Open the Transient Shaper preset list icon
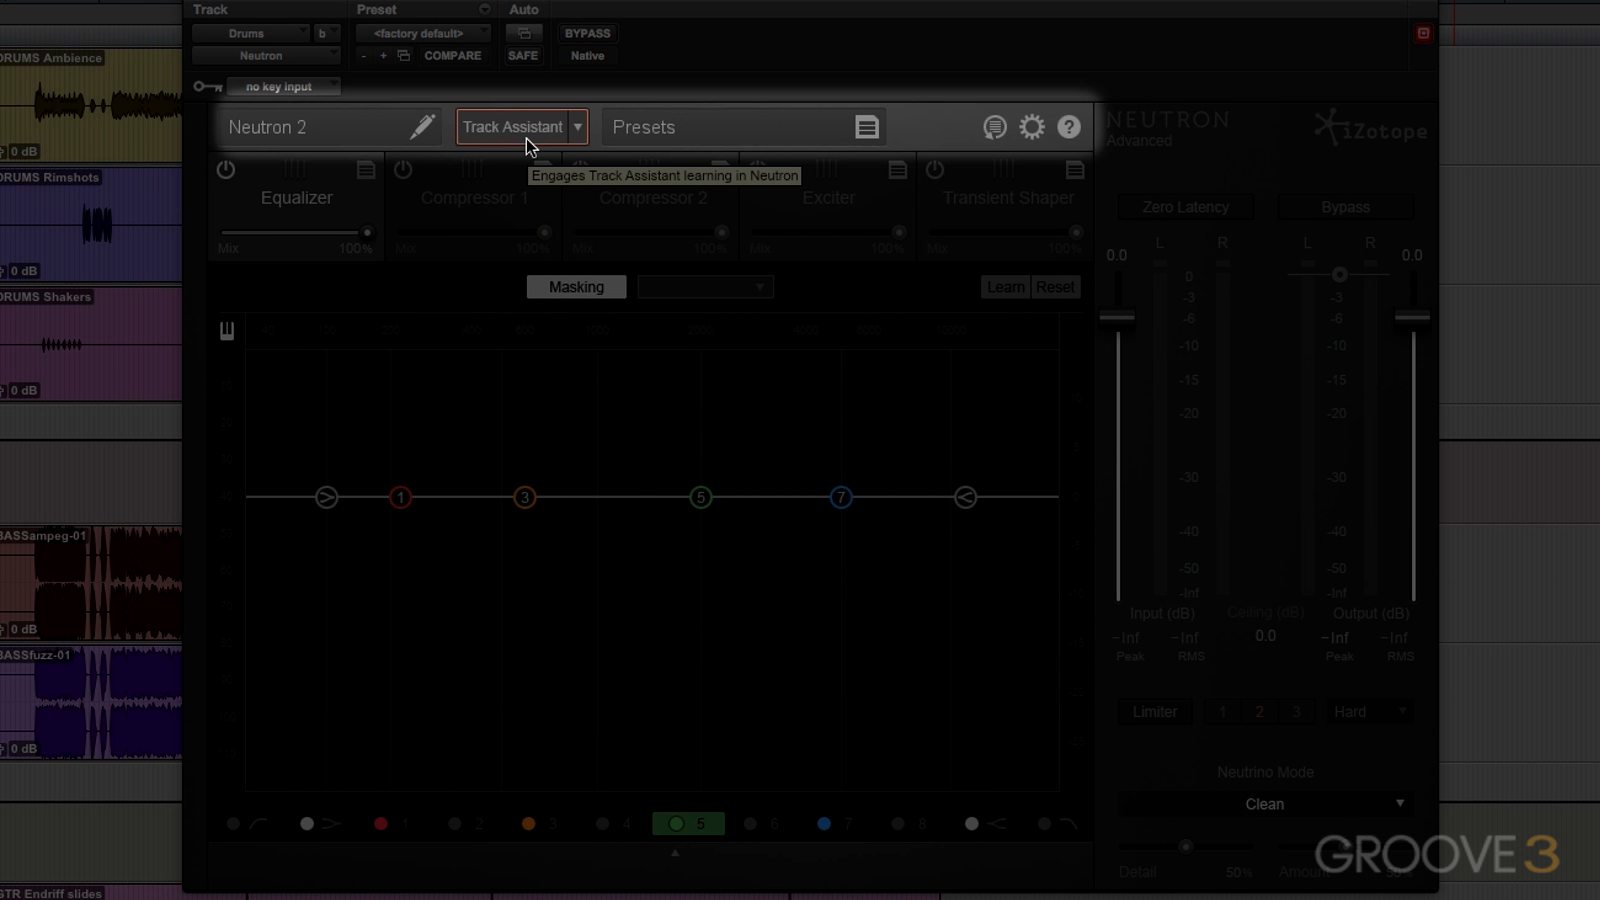Viewport: 1600px width, 900px height. pos(1075,170)
